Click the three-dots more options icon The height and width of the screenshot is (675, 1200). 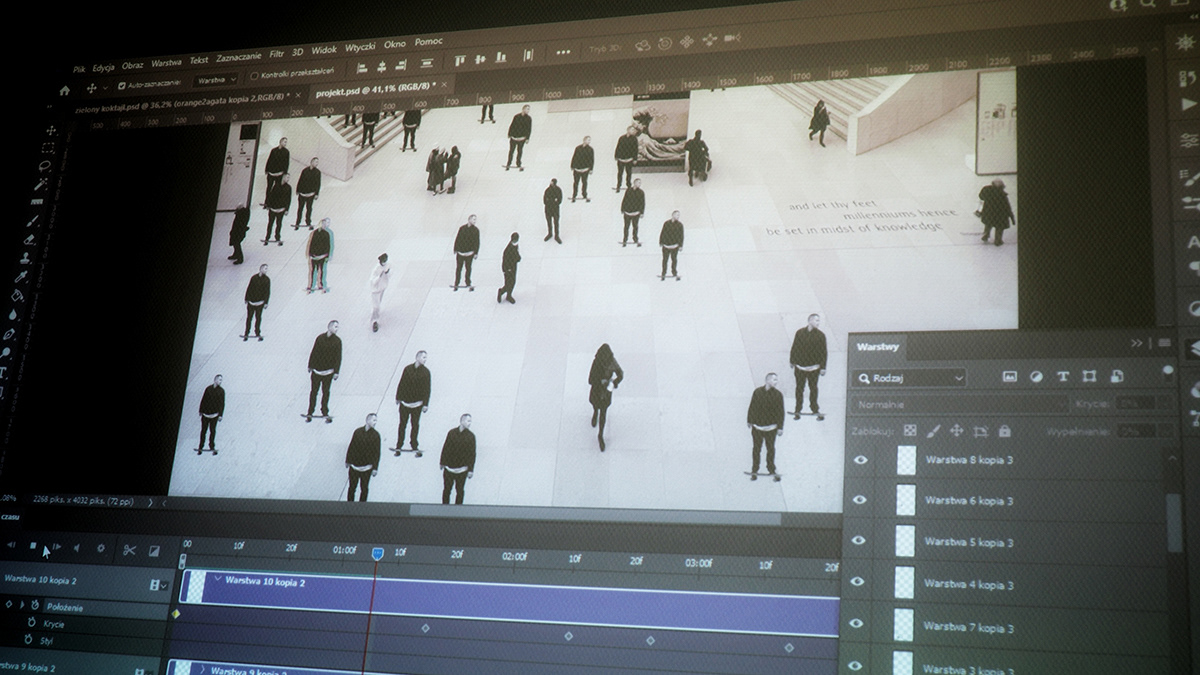[x=563, y=52]
